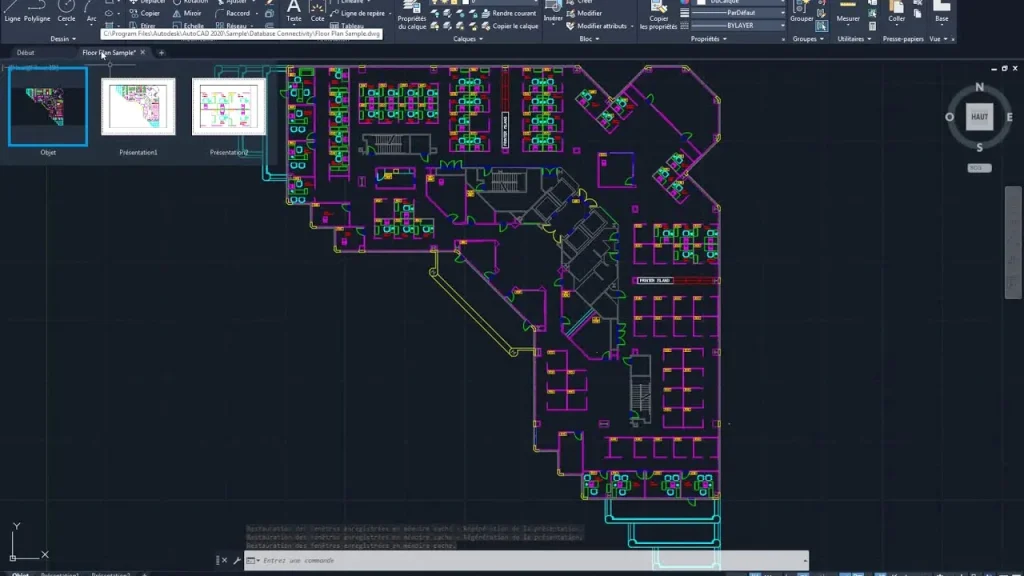Viewport: 1024px width, 576px height.
Task: Expand the Vue panel
Action: pyautogui.click(x=938, y=39)
